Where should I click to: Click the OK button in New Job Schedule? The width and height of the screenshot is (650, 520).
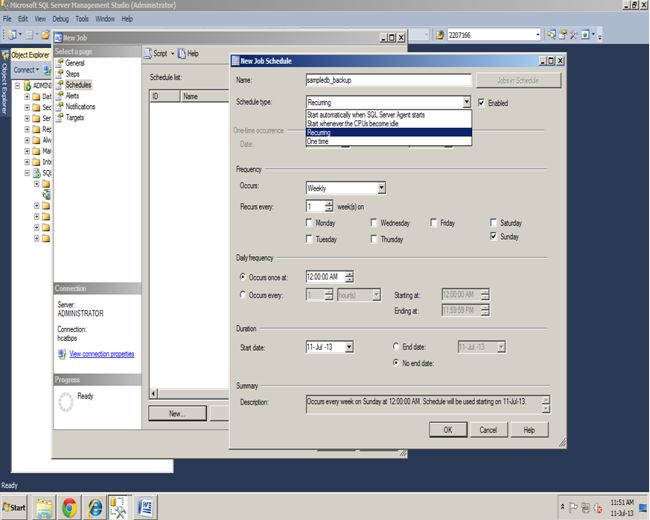click(448, 430)
